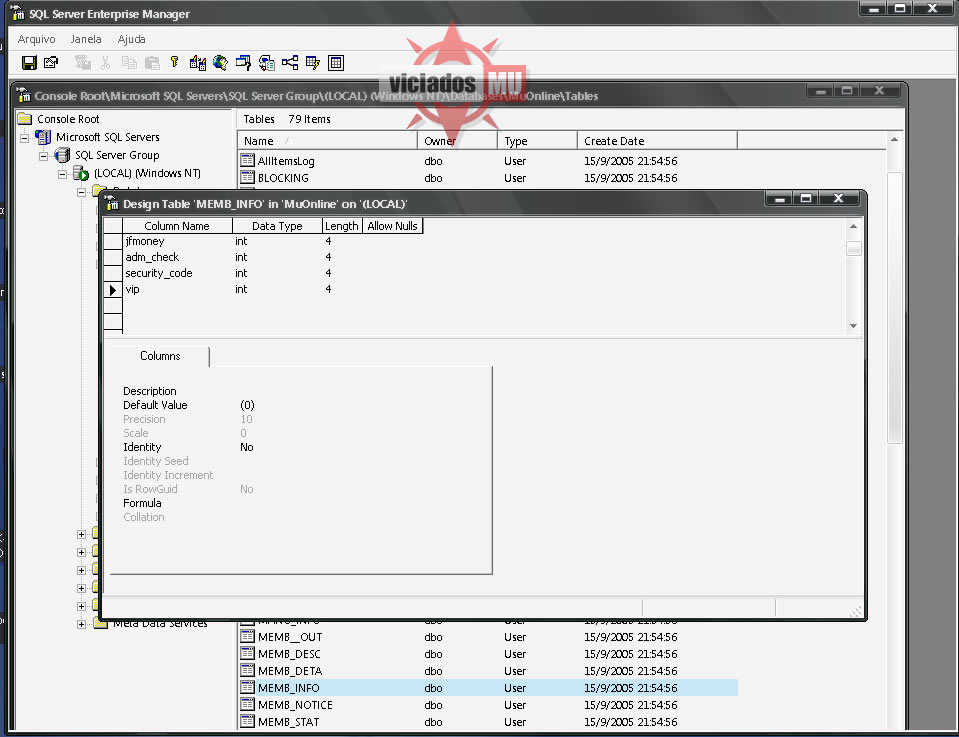959x737 pixels.
Task: Collapse the Databases folder node
Action: point(81,192)
